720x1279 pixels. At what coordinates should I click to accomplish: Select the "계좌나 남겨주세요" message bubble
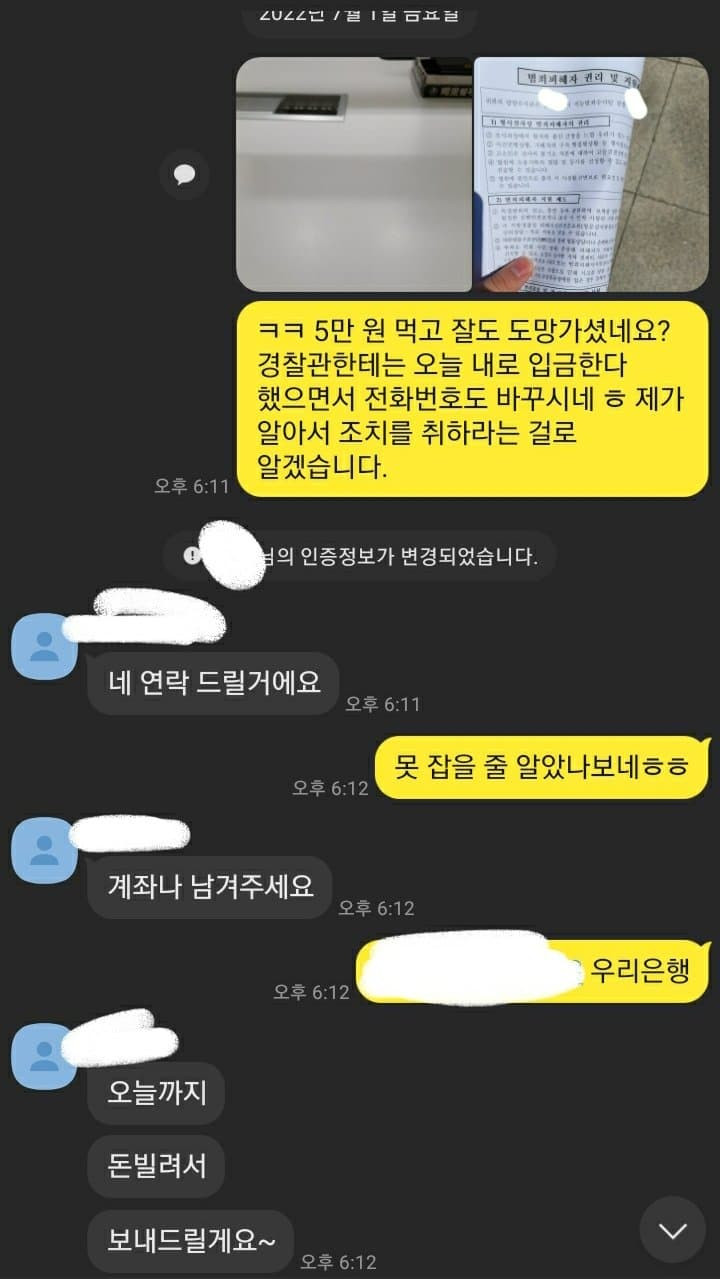tap(209, 887)
